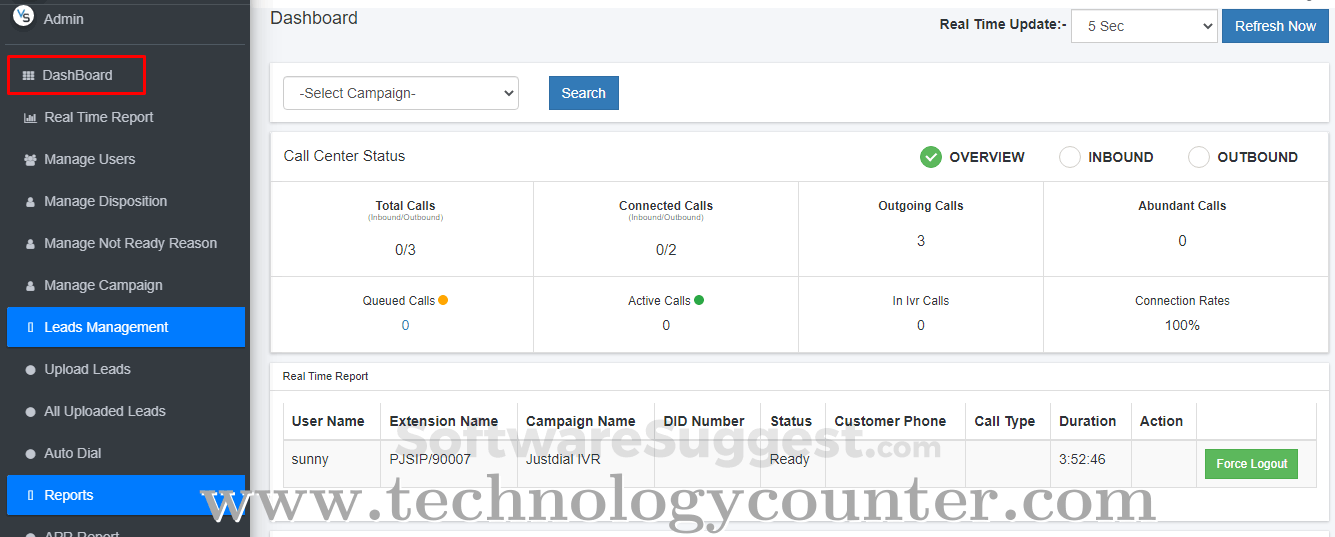Click the All Uploaded Leads bullet icon
This screenshot has height=537, width=1335.
pos(30,411)
